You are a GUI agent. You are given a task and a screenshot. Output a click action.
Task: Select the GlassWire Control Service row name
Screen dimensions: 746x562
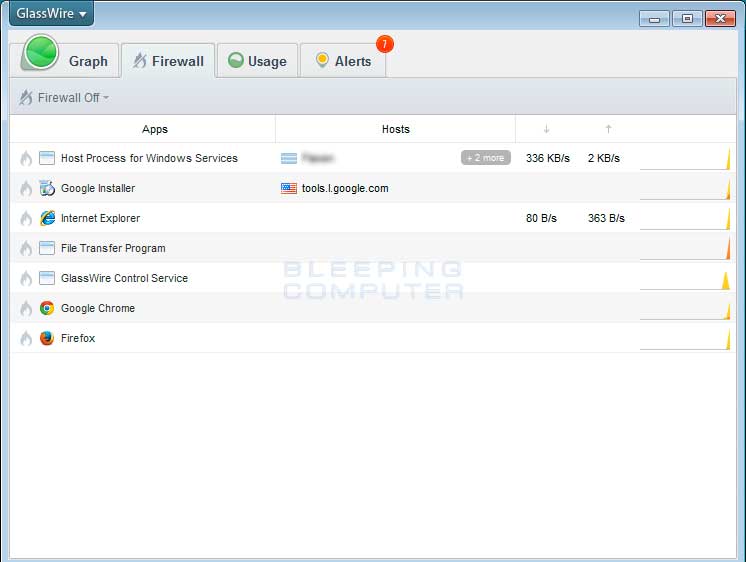[125, 278]
